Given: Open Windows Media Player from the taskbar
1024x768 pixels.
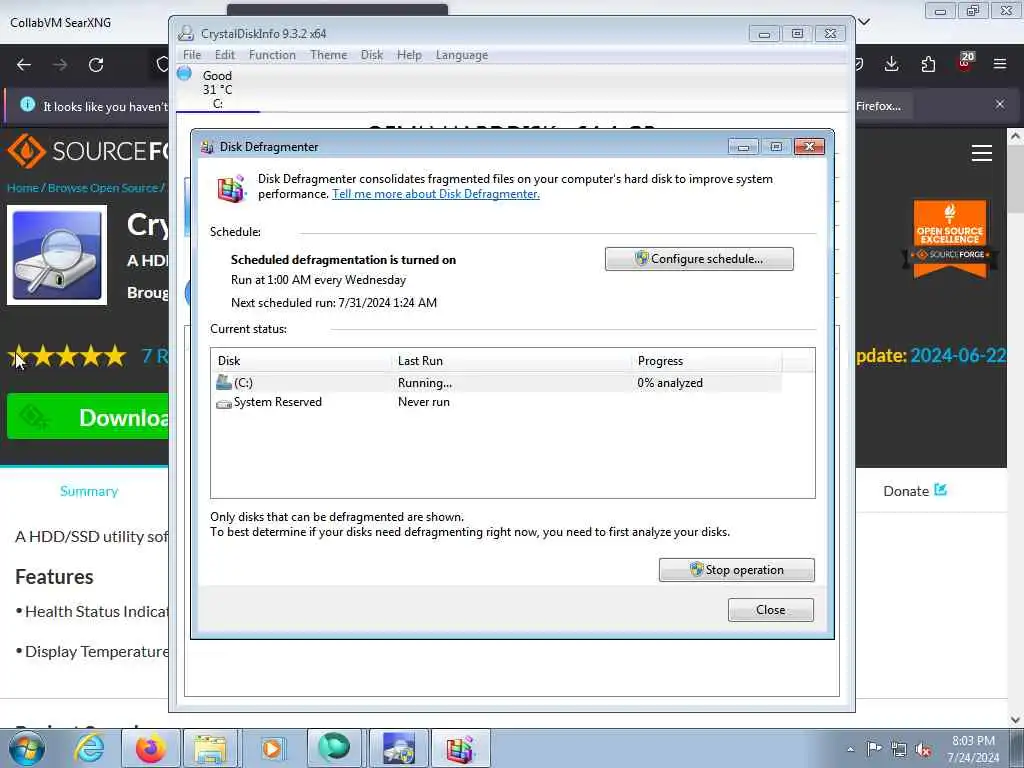Looking at the screenshot, I should pos(271,748).
